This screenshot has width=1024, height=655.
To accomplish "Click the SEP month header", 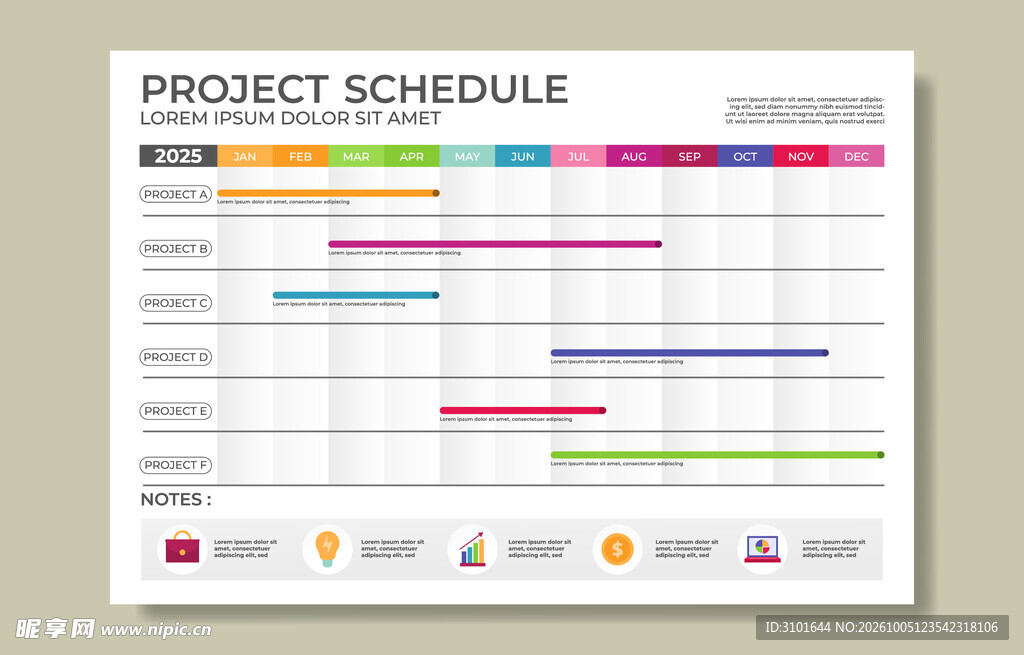I will [690, 156].
